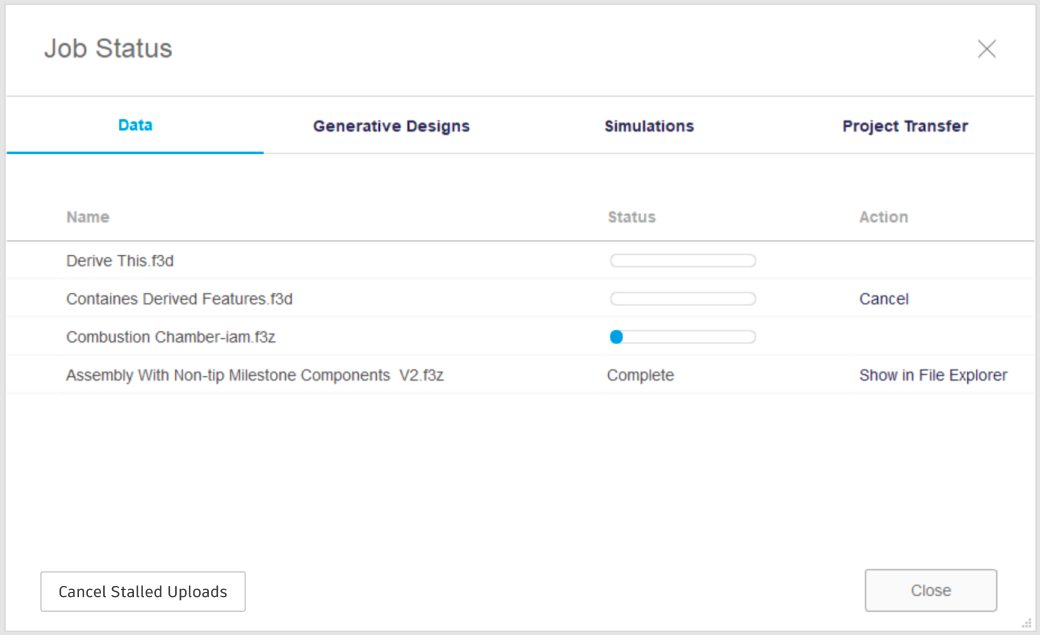Click the Status column header
This screenshot has width=1040, height=635.
point(631,217)
